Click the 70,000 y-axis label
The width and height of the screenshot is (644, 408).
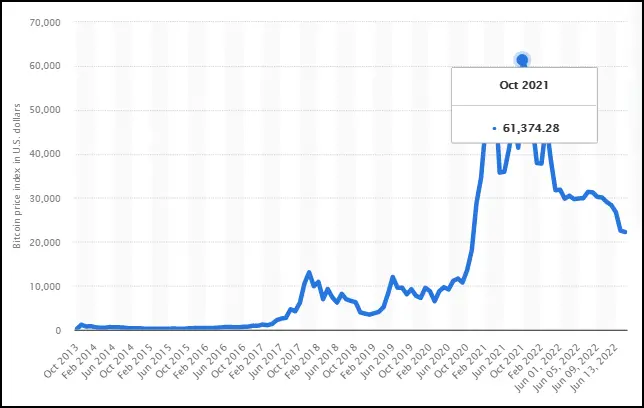point(45,22)
